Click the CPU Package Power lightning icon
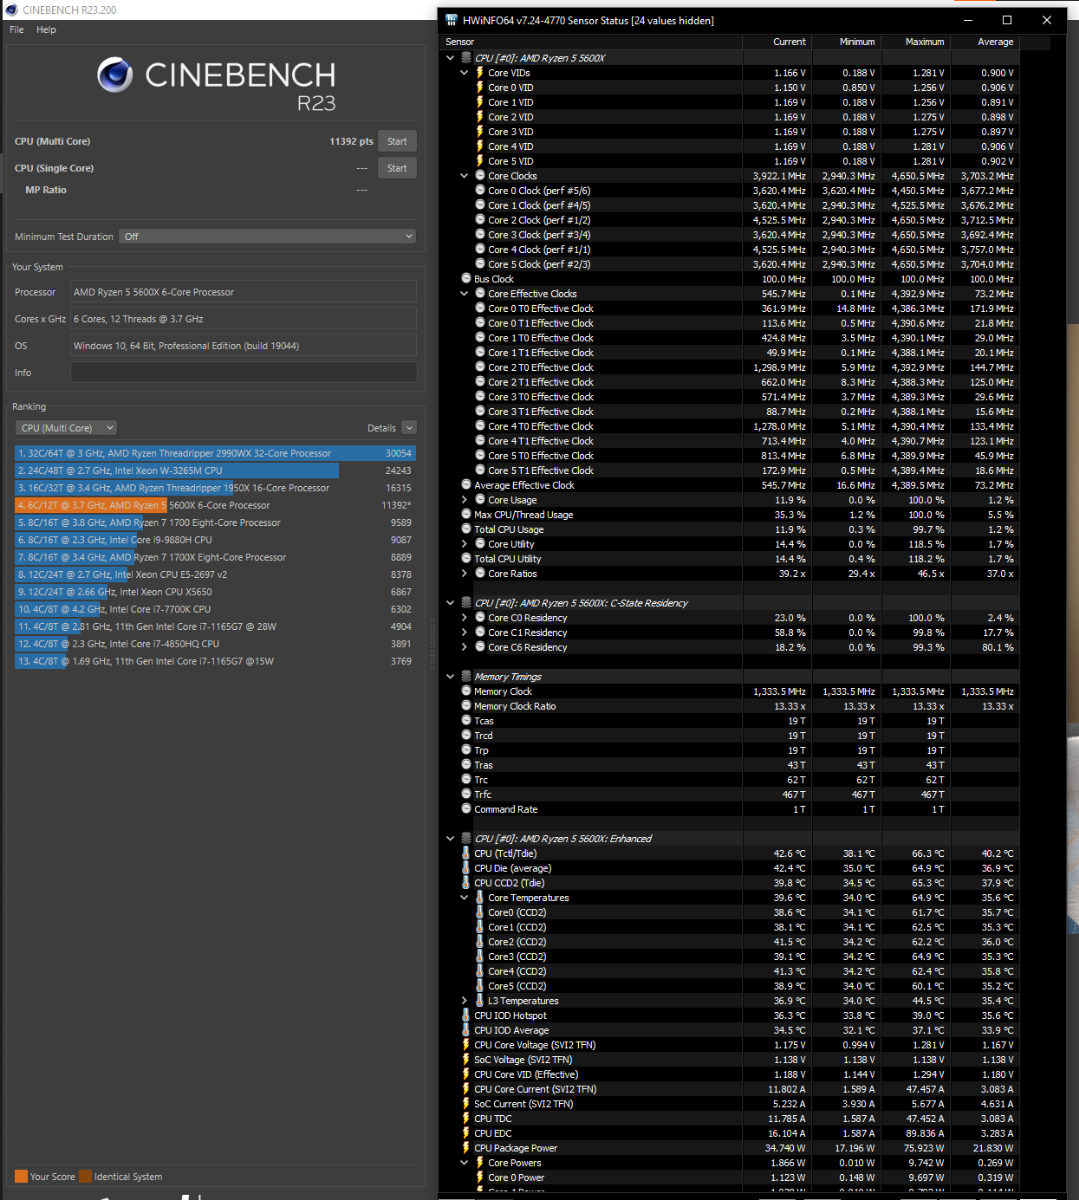The height and width of the screenshot is (1200, 1079). click(x=466, y=1148)
